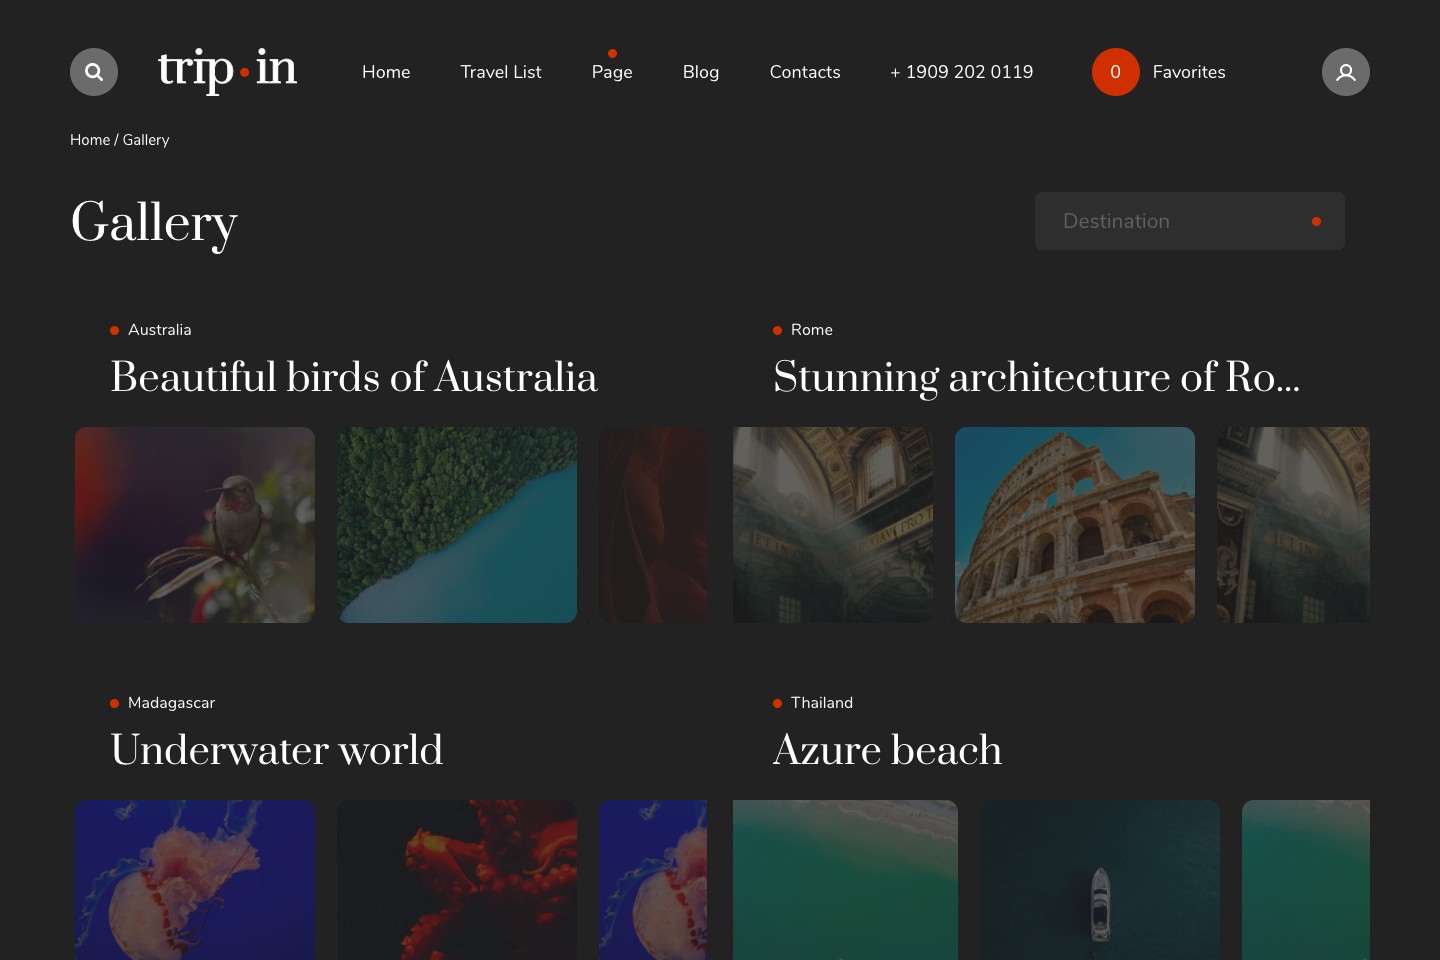Open the search using the magnifier icon
The image size is (1440, 960).
pos(93,71)
